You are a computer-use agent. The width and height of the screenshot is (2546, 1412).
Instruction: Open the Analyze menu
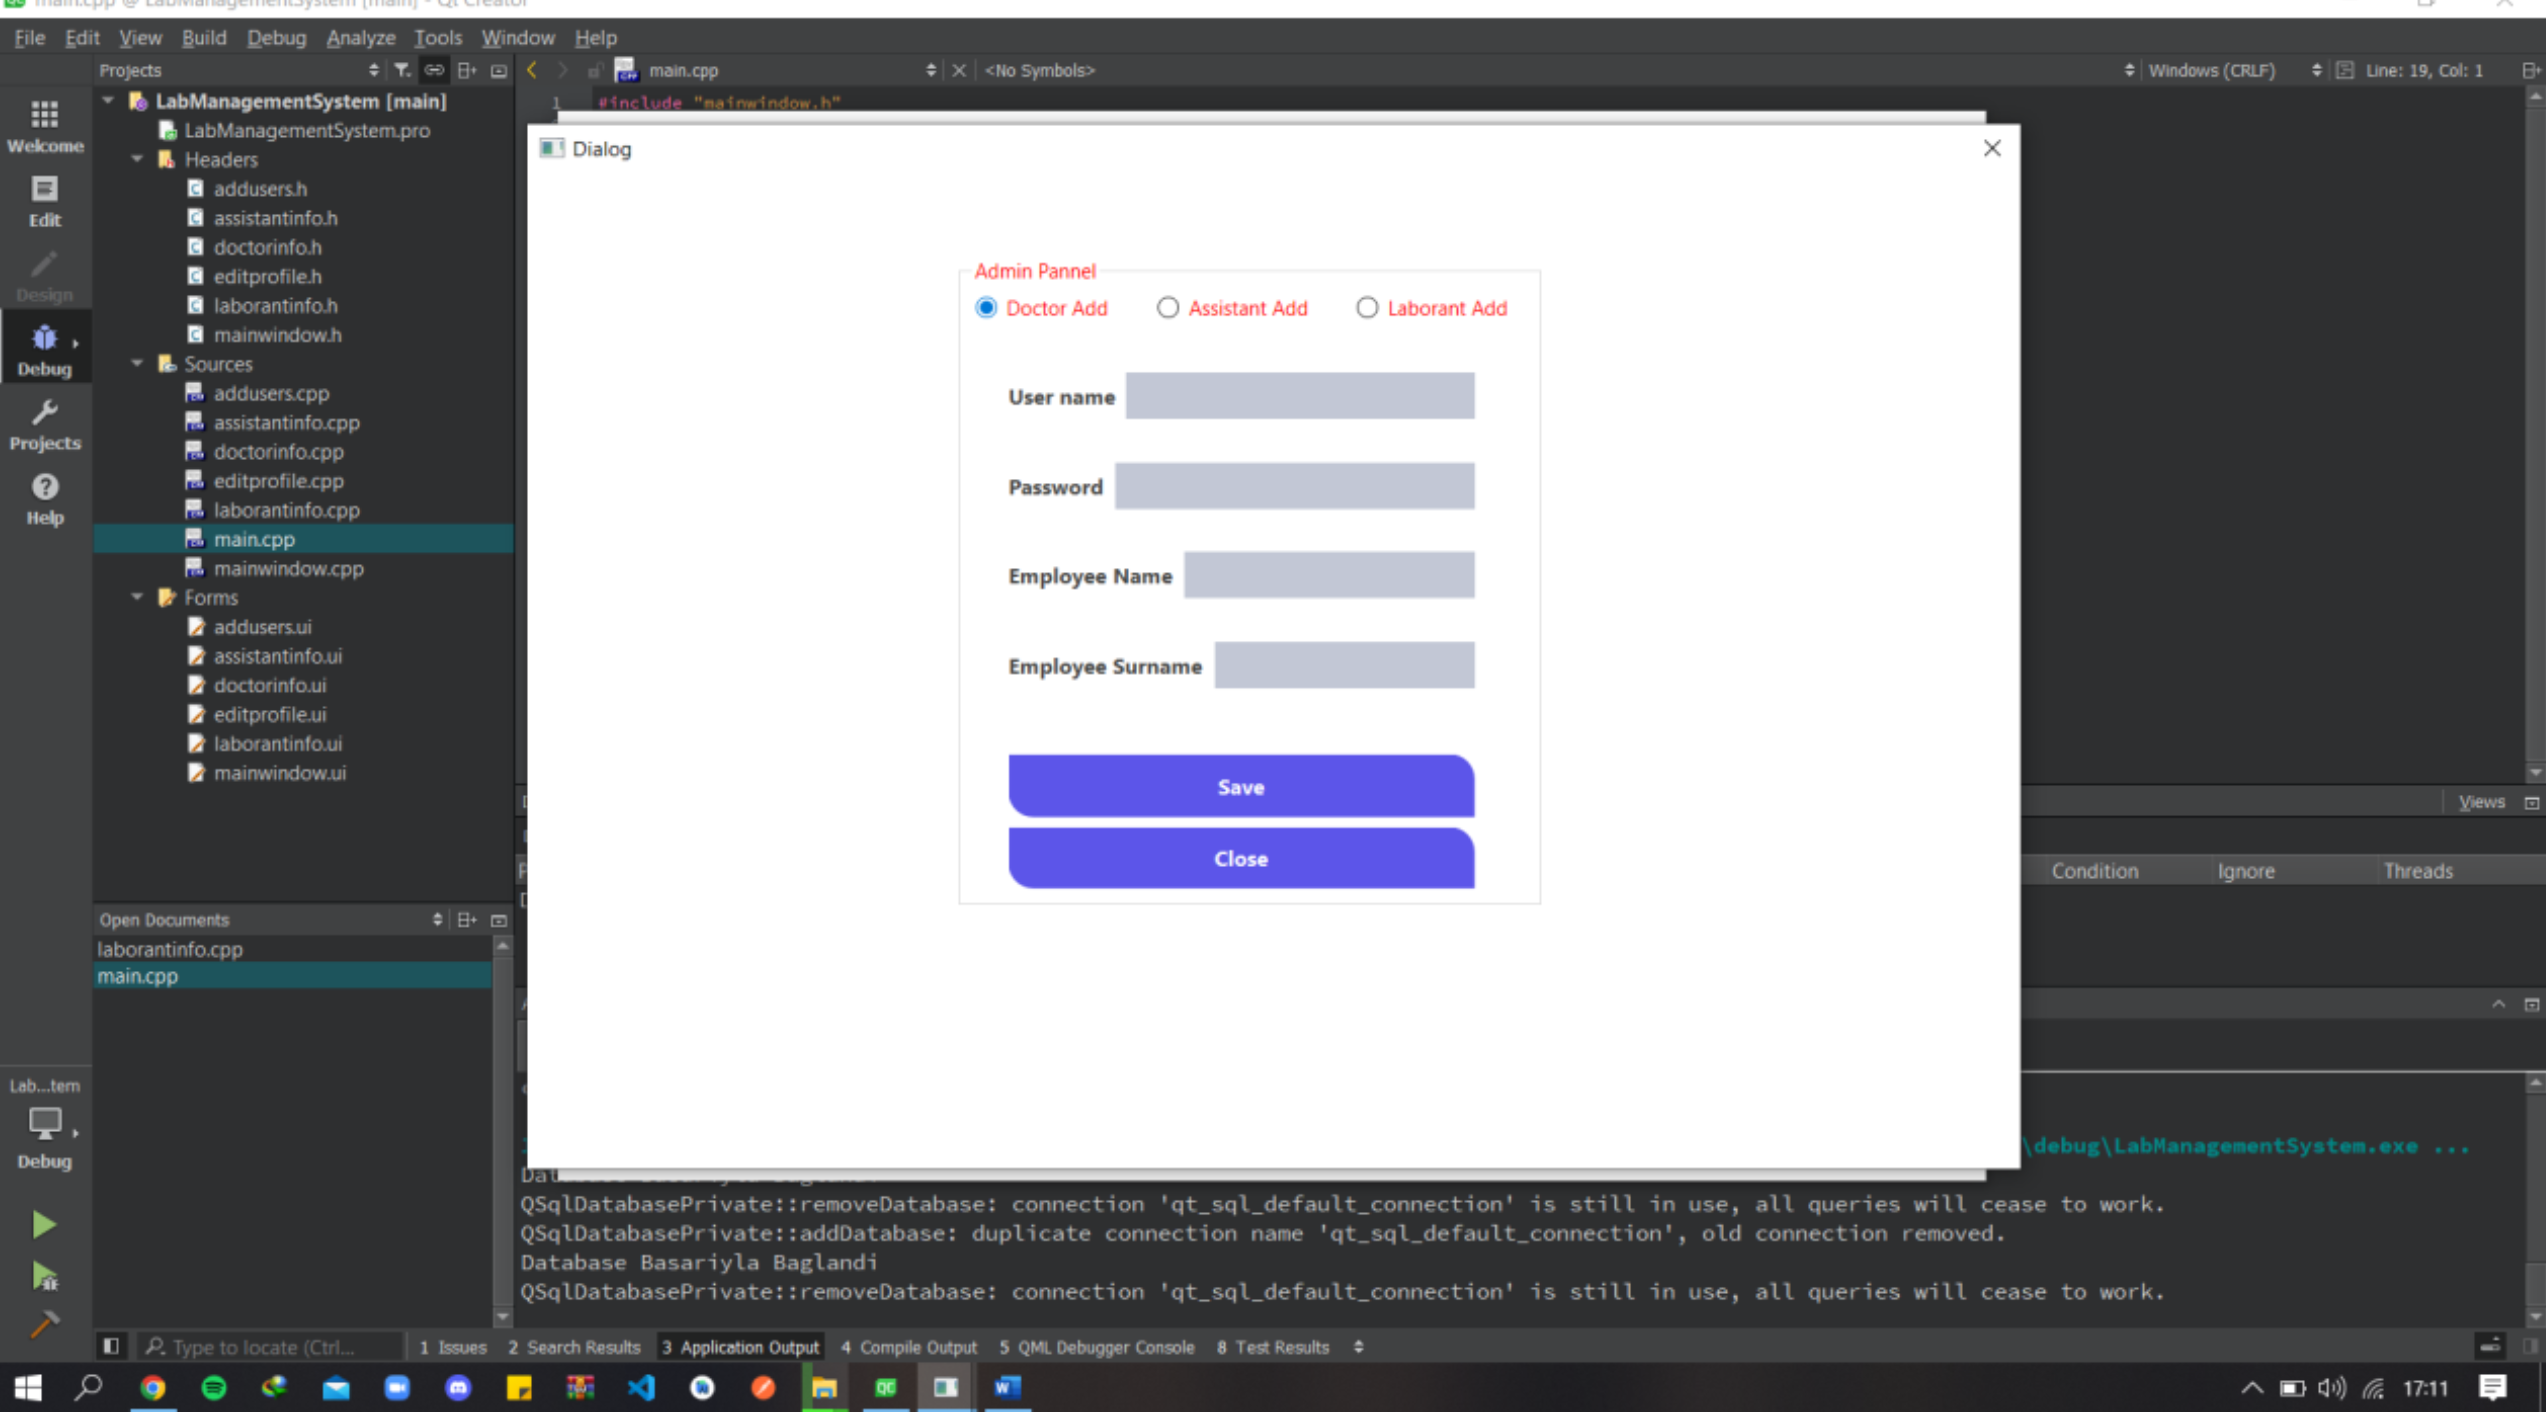pyautogui.click(x=361, y=37)
